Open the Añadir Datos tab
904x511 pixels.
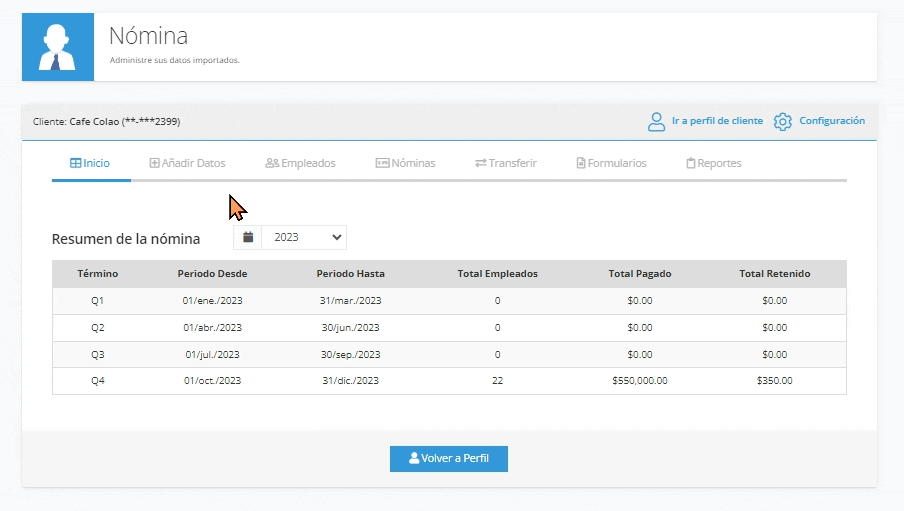click(x=187, y=163)
